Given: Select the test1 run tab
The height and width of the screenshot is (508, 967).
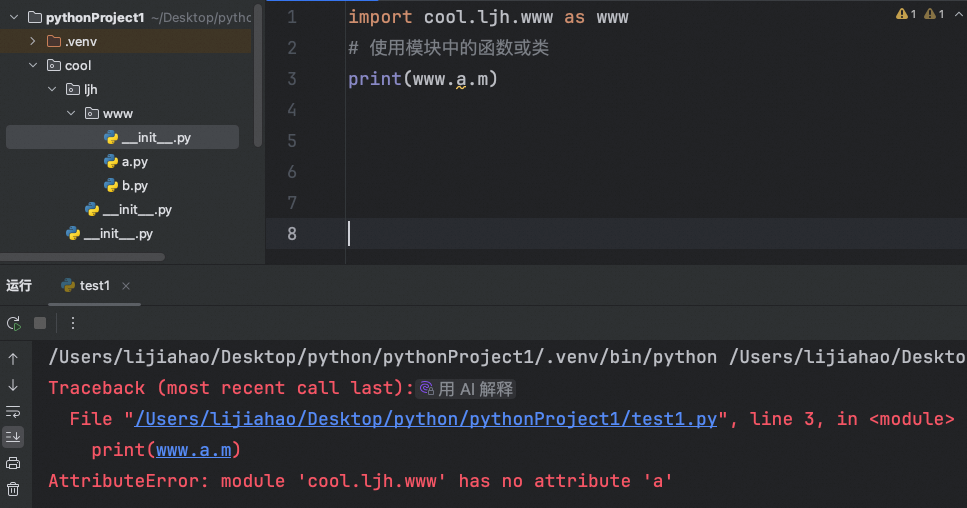Looking at the screenshot, I should point(94,285).
